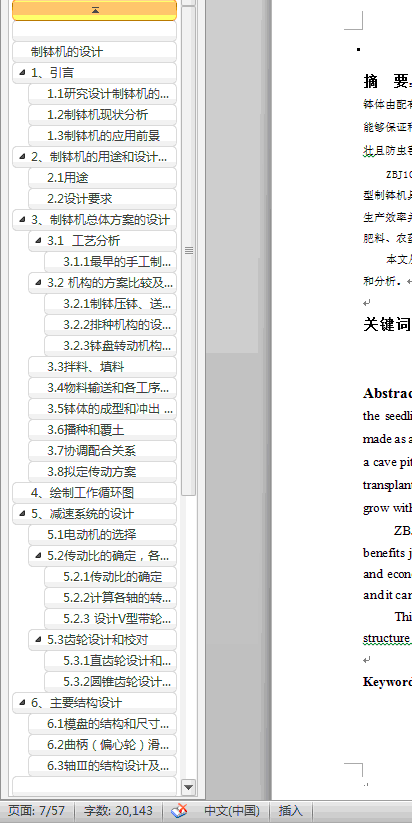Screen dimensions: 412x823
Task: Click the 关键词 heading in document
Action: pyautogui.click(x=387, y=324)
